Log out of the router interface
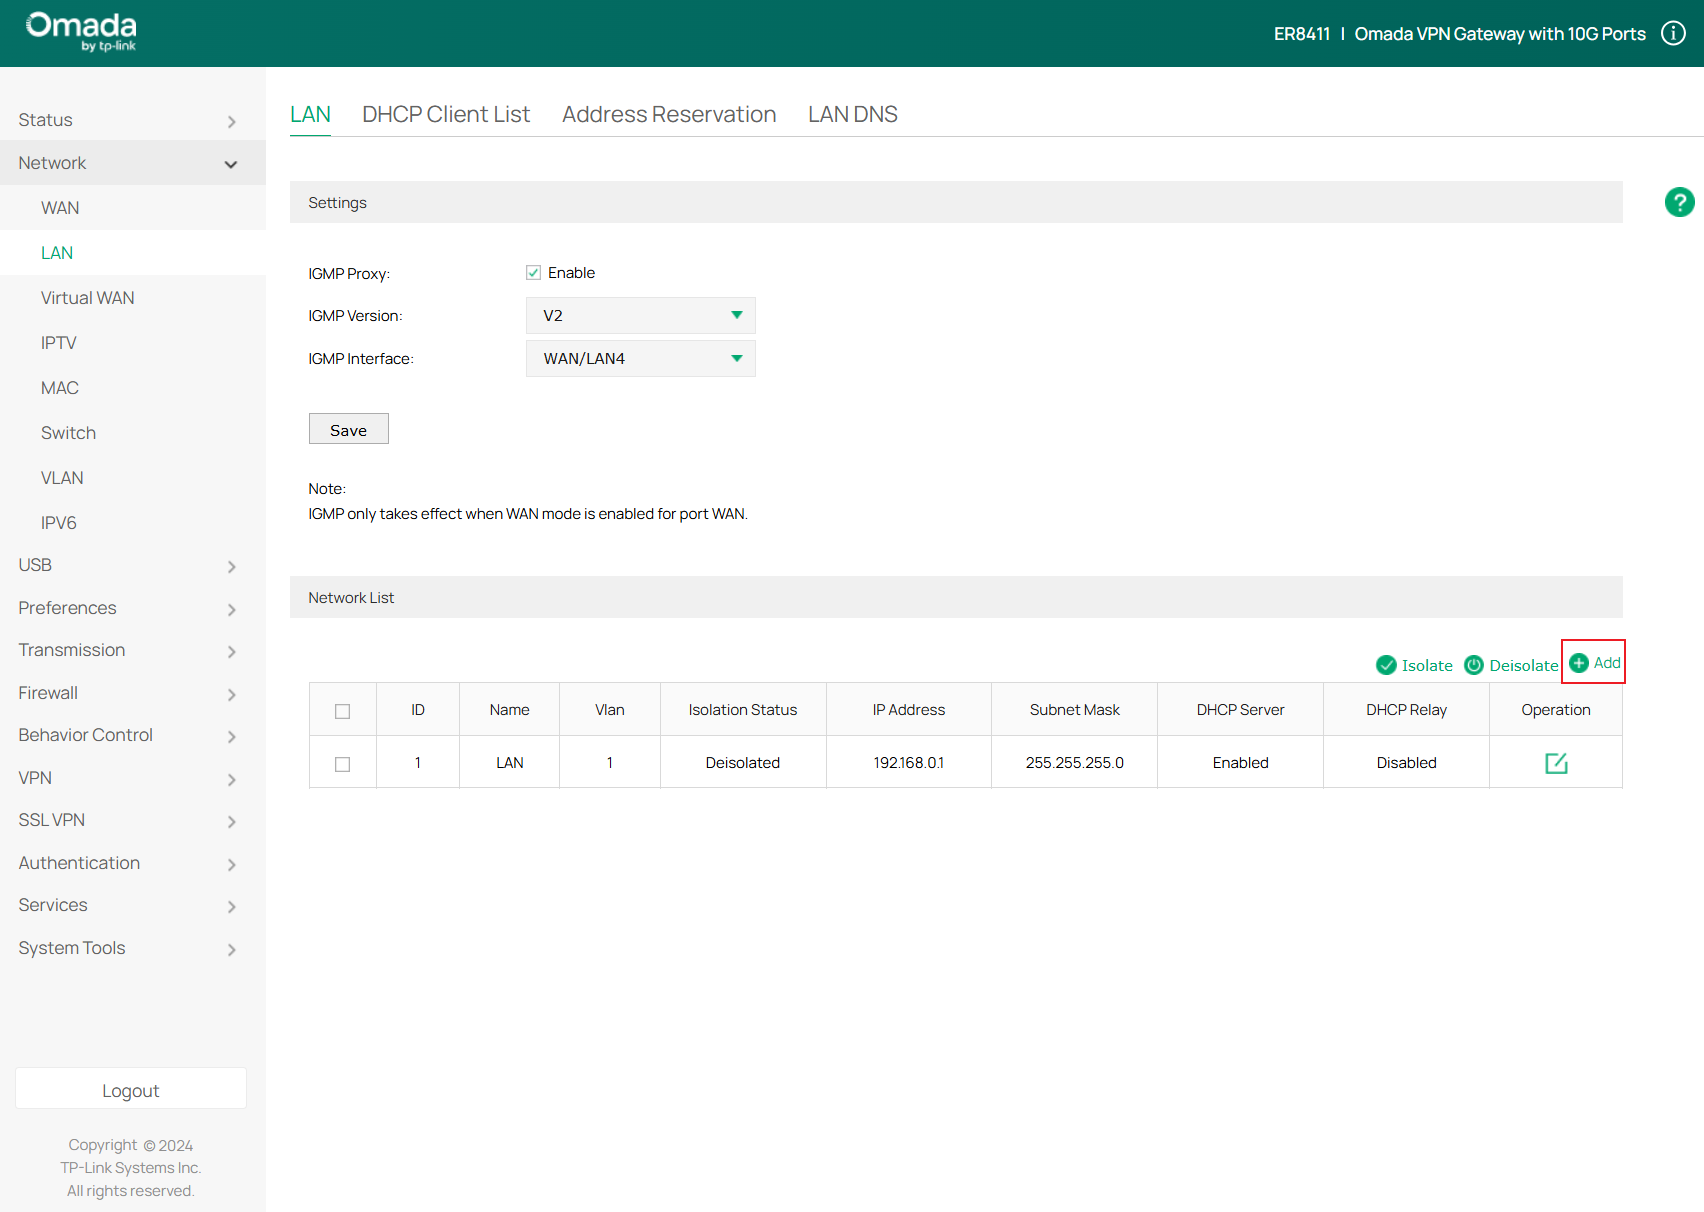The image size is (1704, 1212). point(130,1089)
